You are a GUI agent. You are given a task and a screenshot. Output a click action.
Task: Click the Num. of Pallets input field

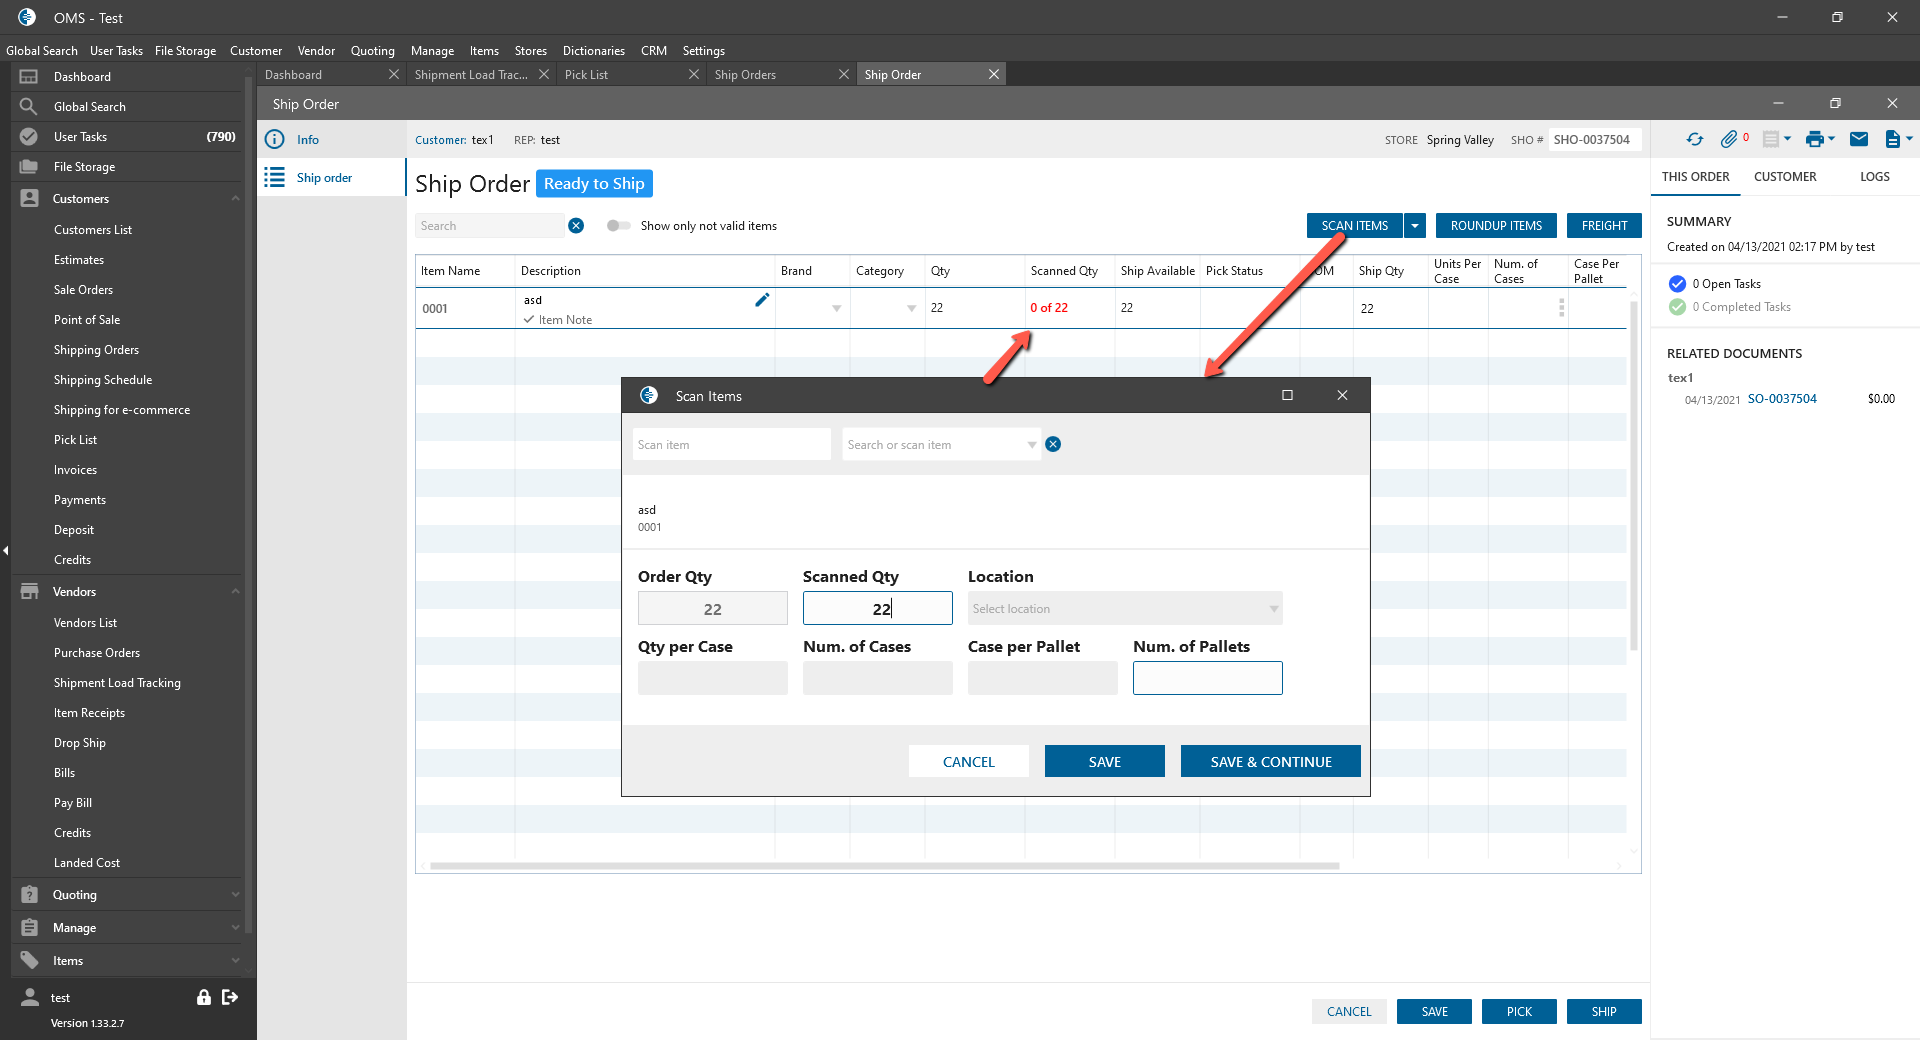point(1208,678)
